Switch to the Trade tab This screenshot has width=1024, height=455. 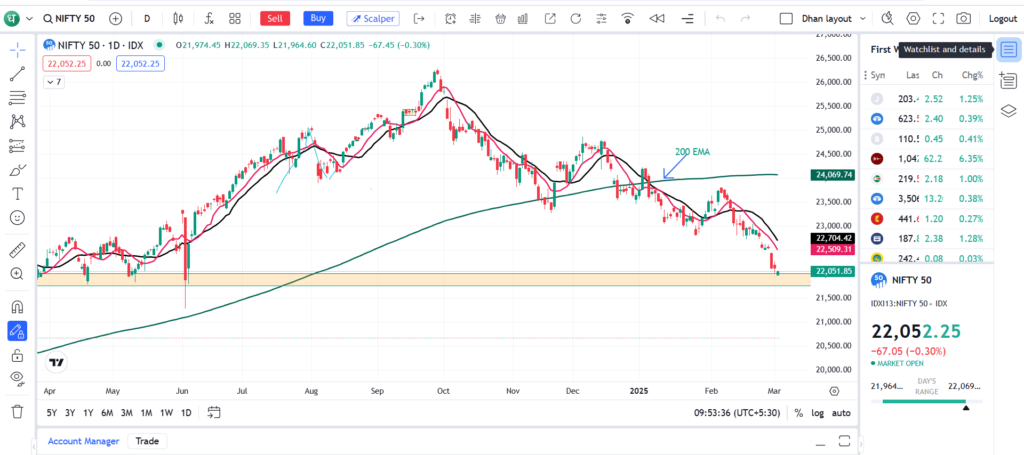[x=147, y=441]
